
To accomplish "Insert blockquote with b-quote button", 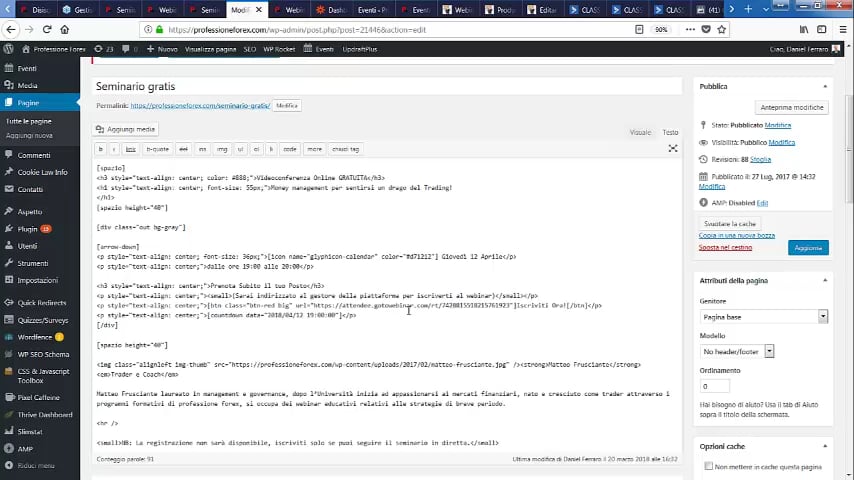I will 157,149.
